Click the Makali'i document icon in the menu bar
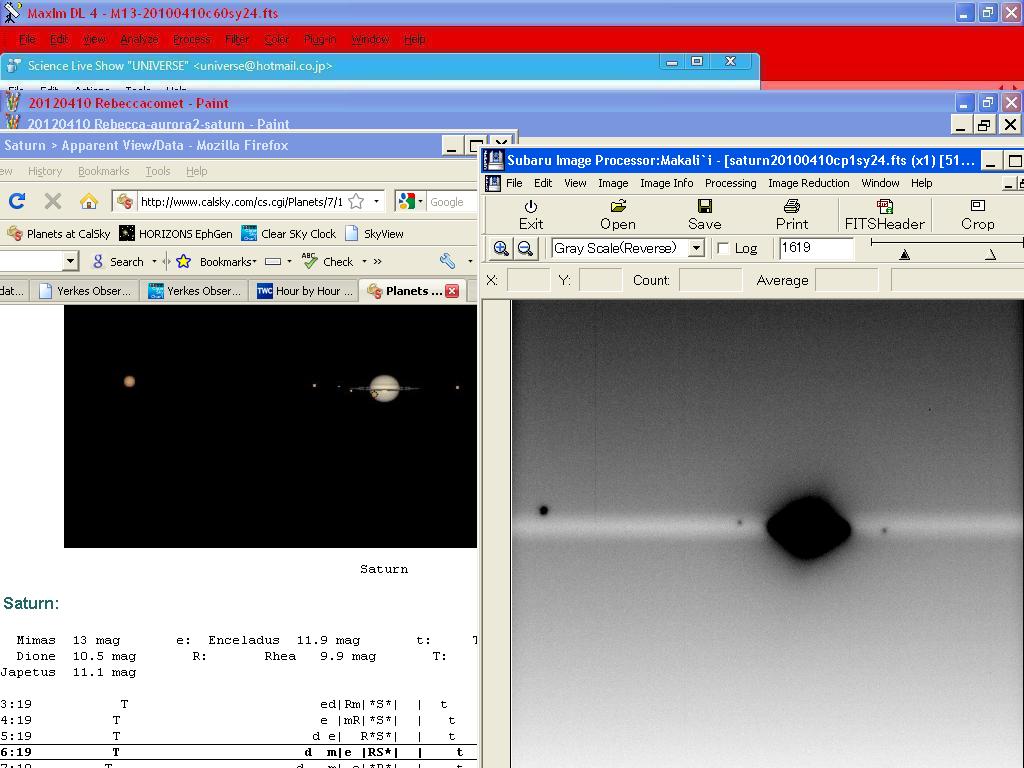This screenshot has width=1024, height=768. coord(492,184)
